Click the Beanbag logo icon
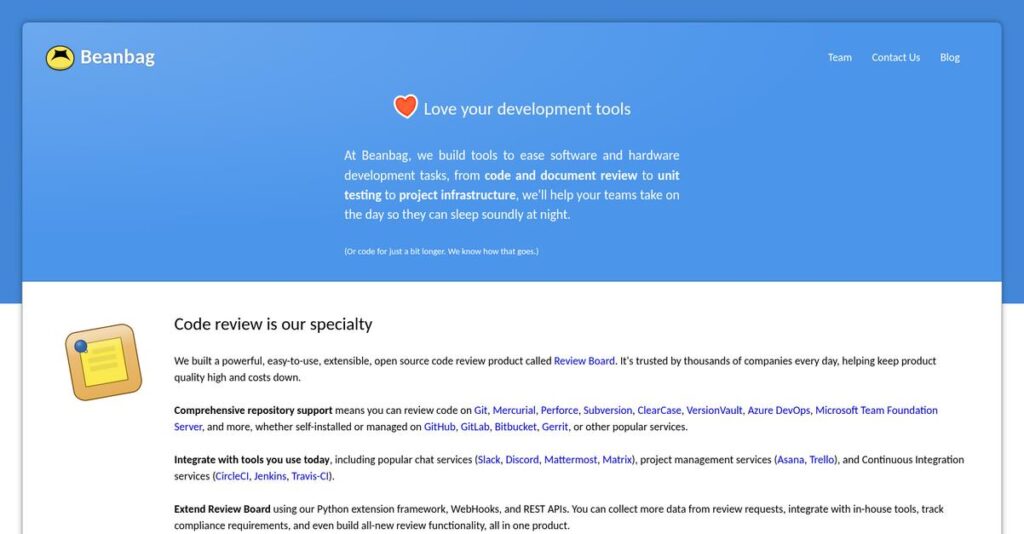 (x=60, y=57)
